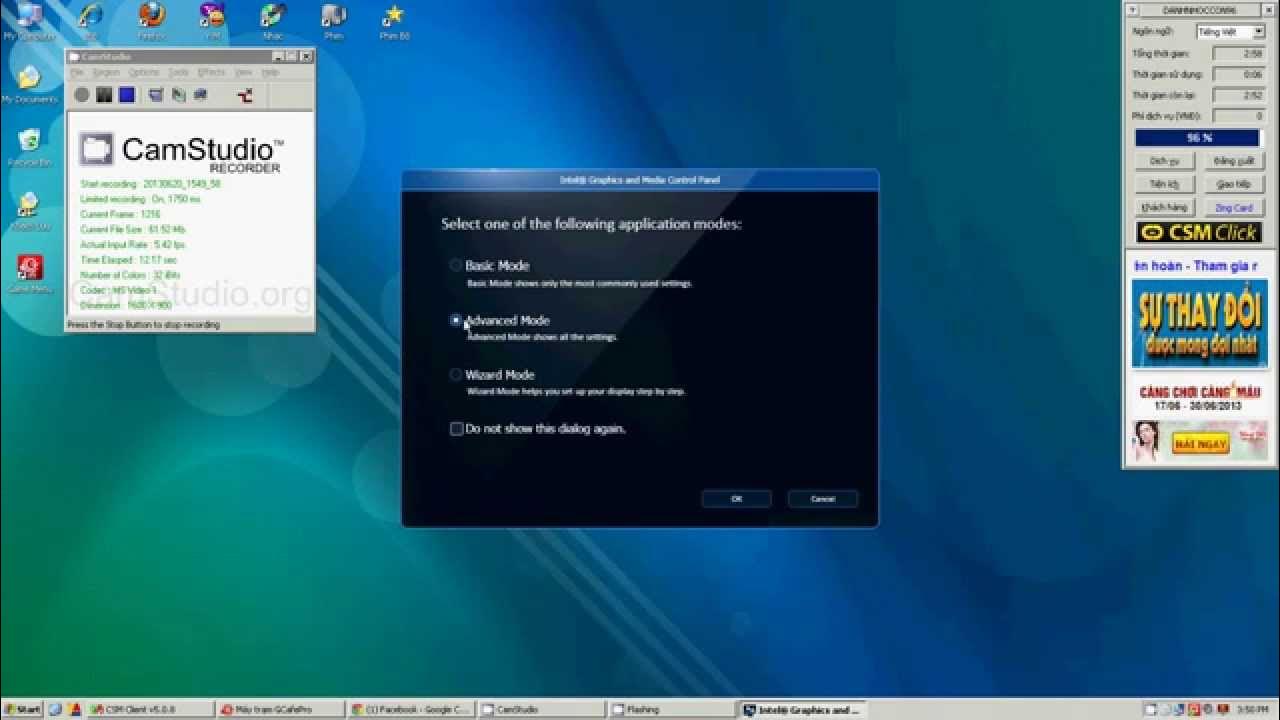
Task: Click the Pause button in CamStudio toolbar
Action: [104, 95]
